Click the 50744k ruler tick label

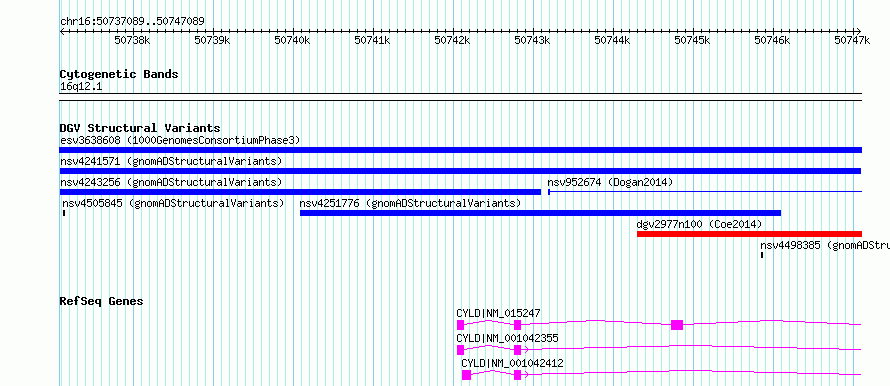(x=612, y=40)
